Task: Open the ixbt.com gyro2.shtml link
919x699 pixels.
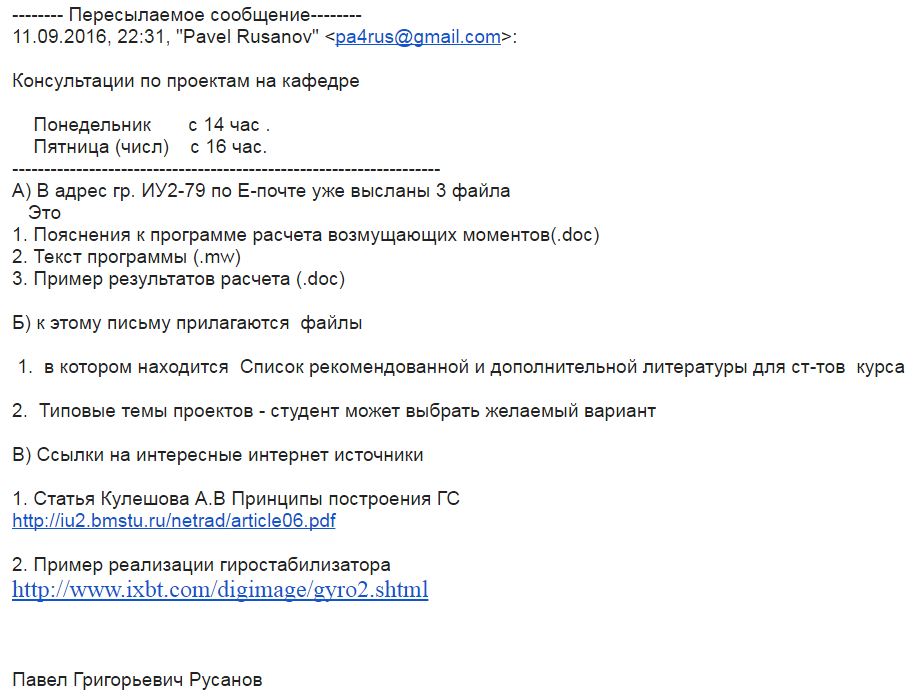Action: [220, 590]
